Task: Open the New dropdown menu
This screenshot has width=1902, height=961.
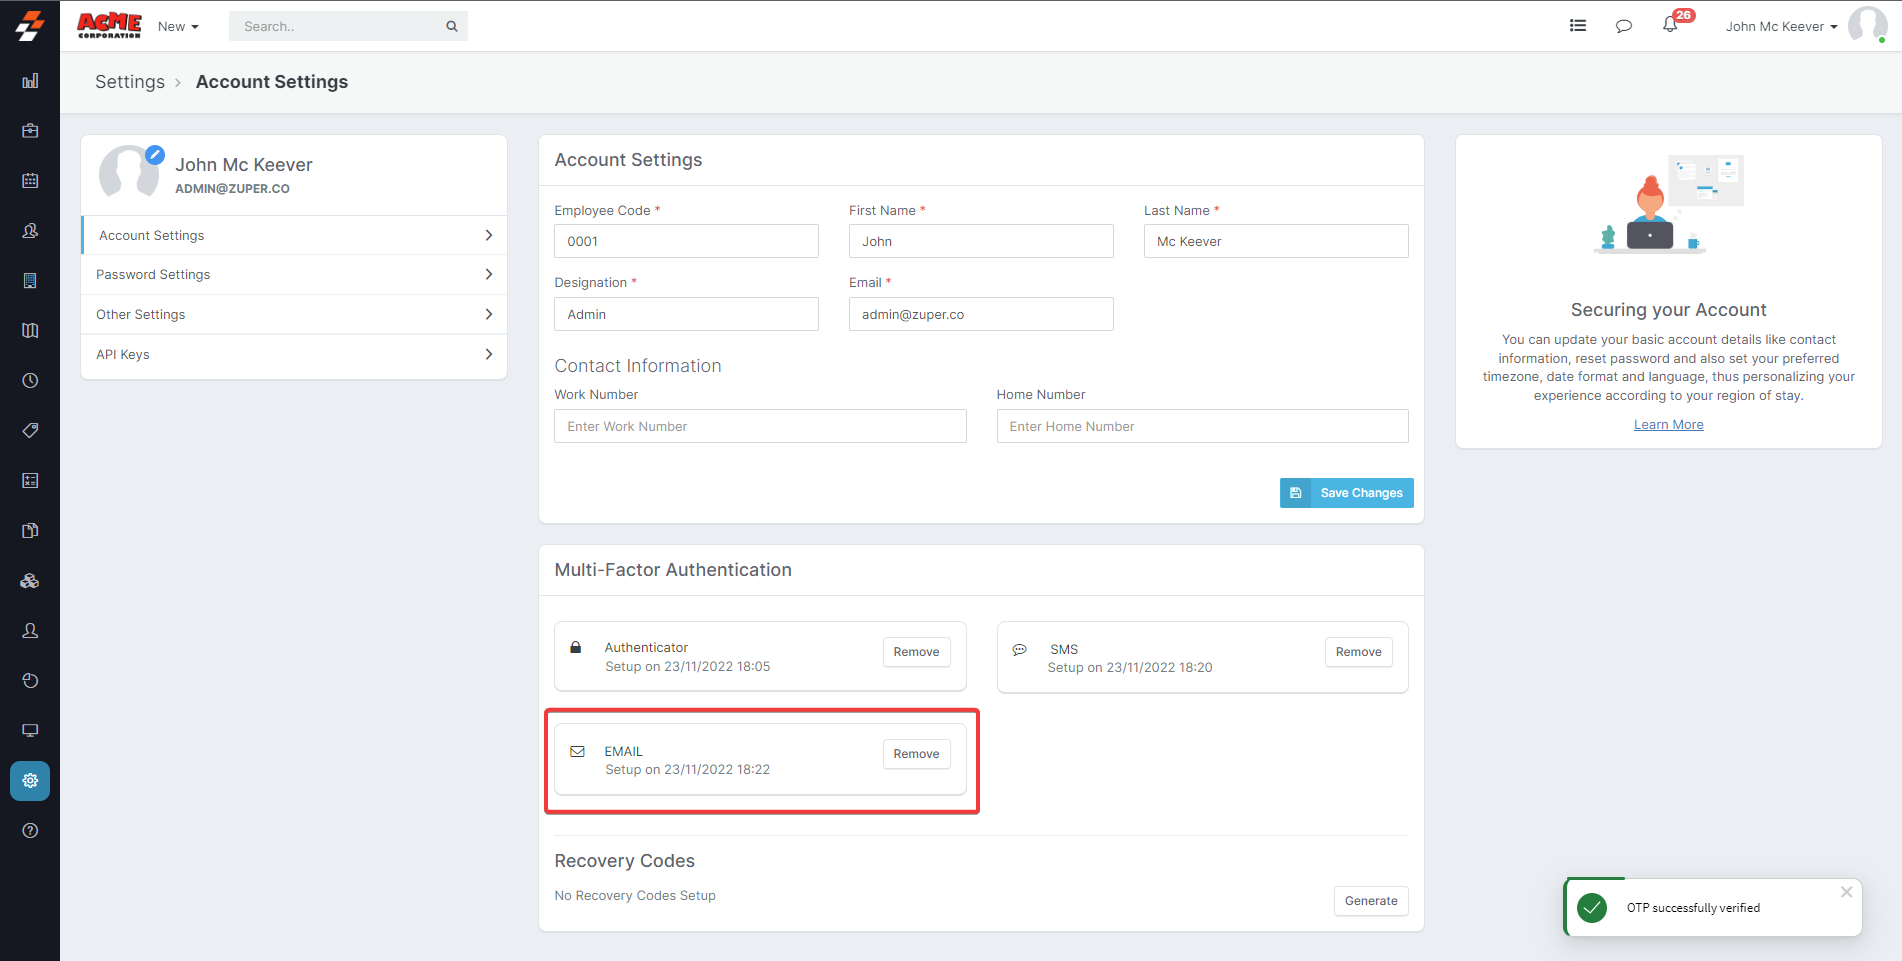Action: pyautogui.click(x=178, y=27)
